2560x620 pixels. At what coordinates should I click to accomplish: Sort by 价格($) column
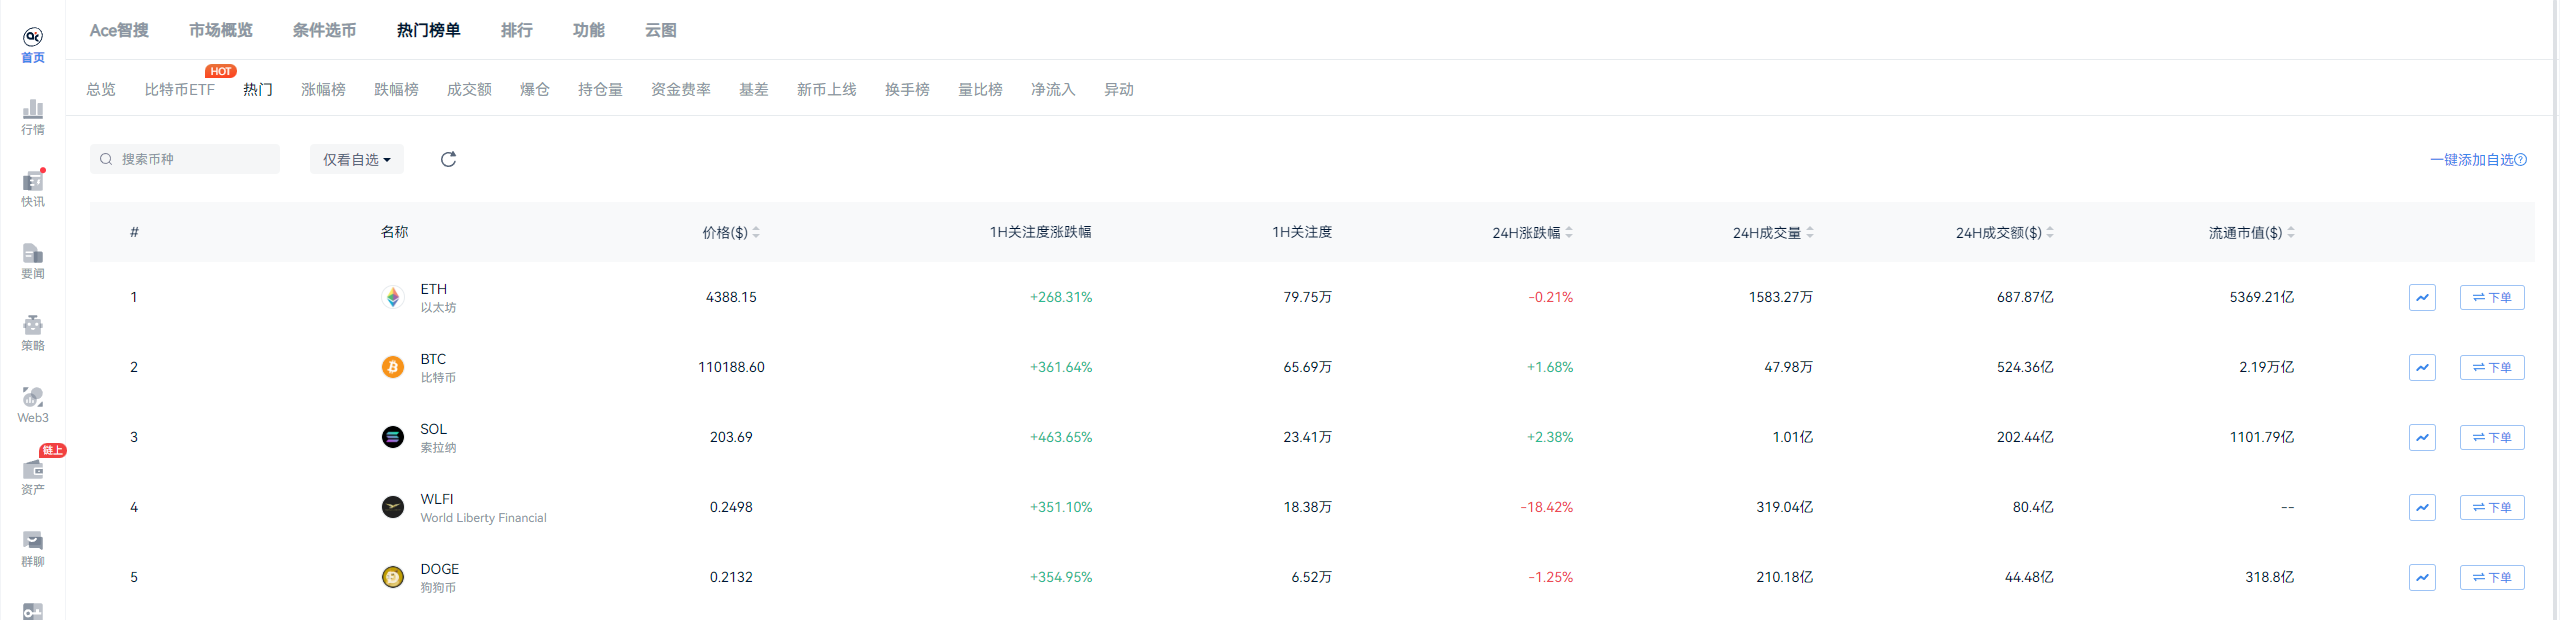click(731, 232)
